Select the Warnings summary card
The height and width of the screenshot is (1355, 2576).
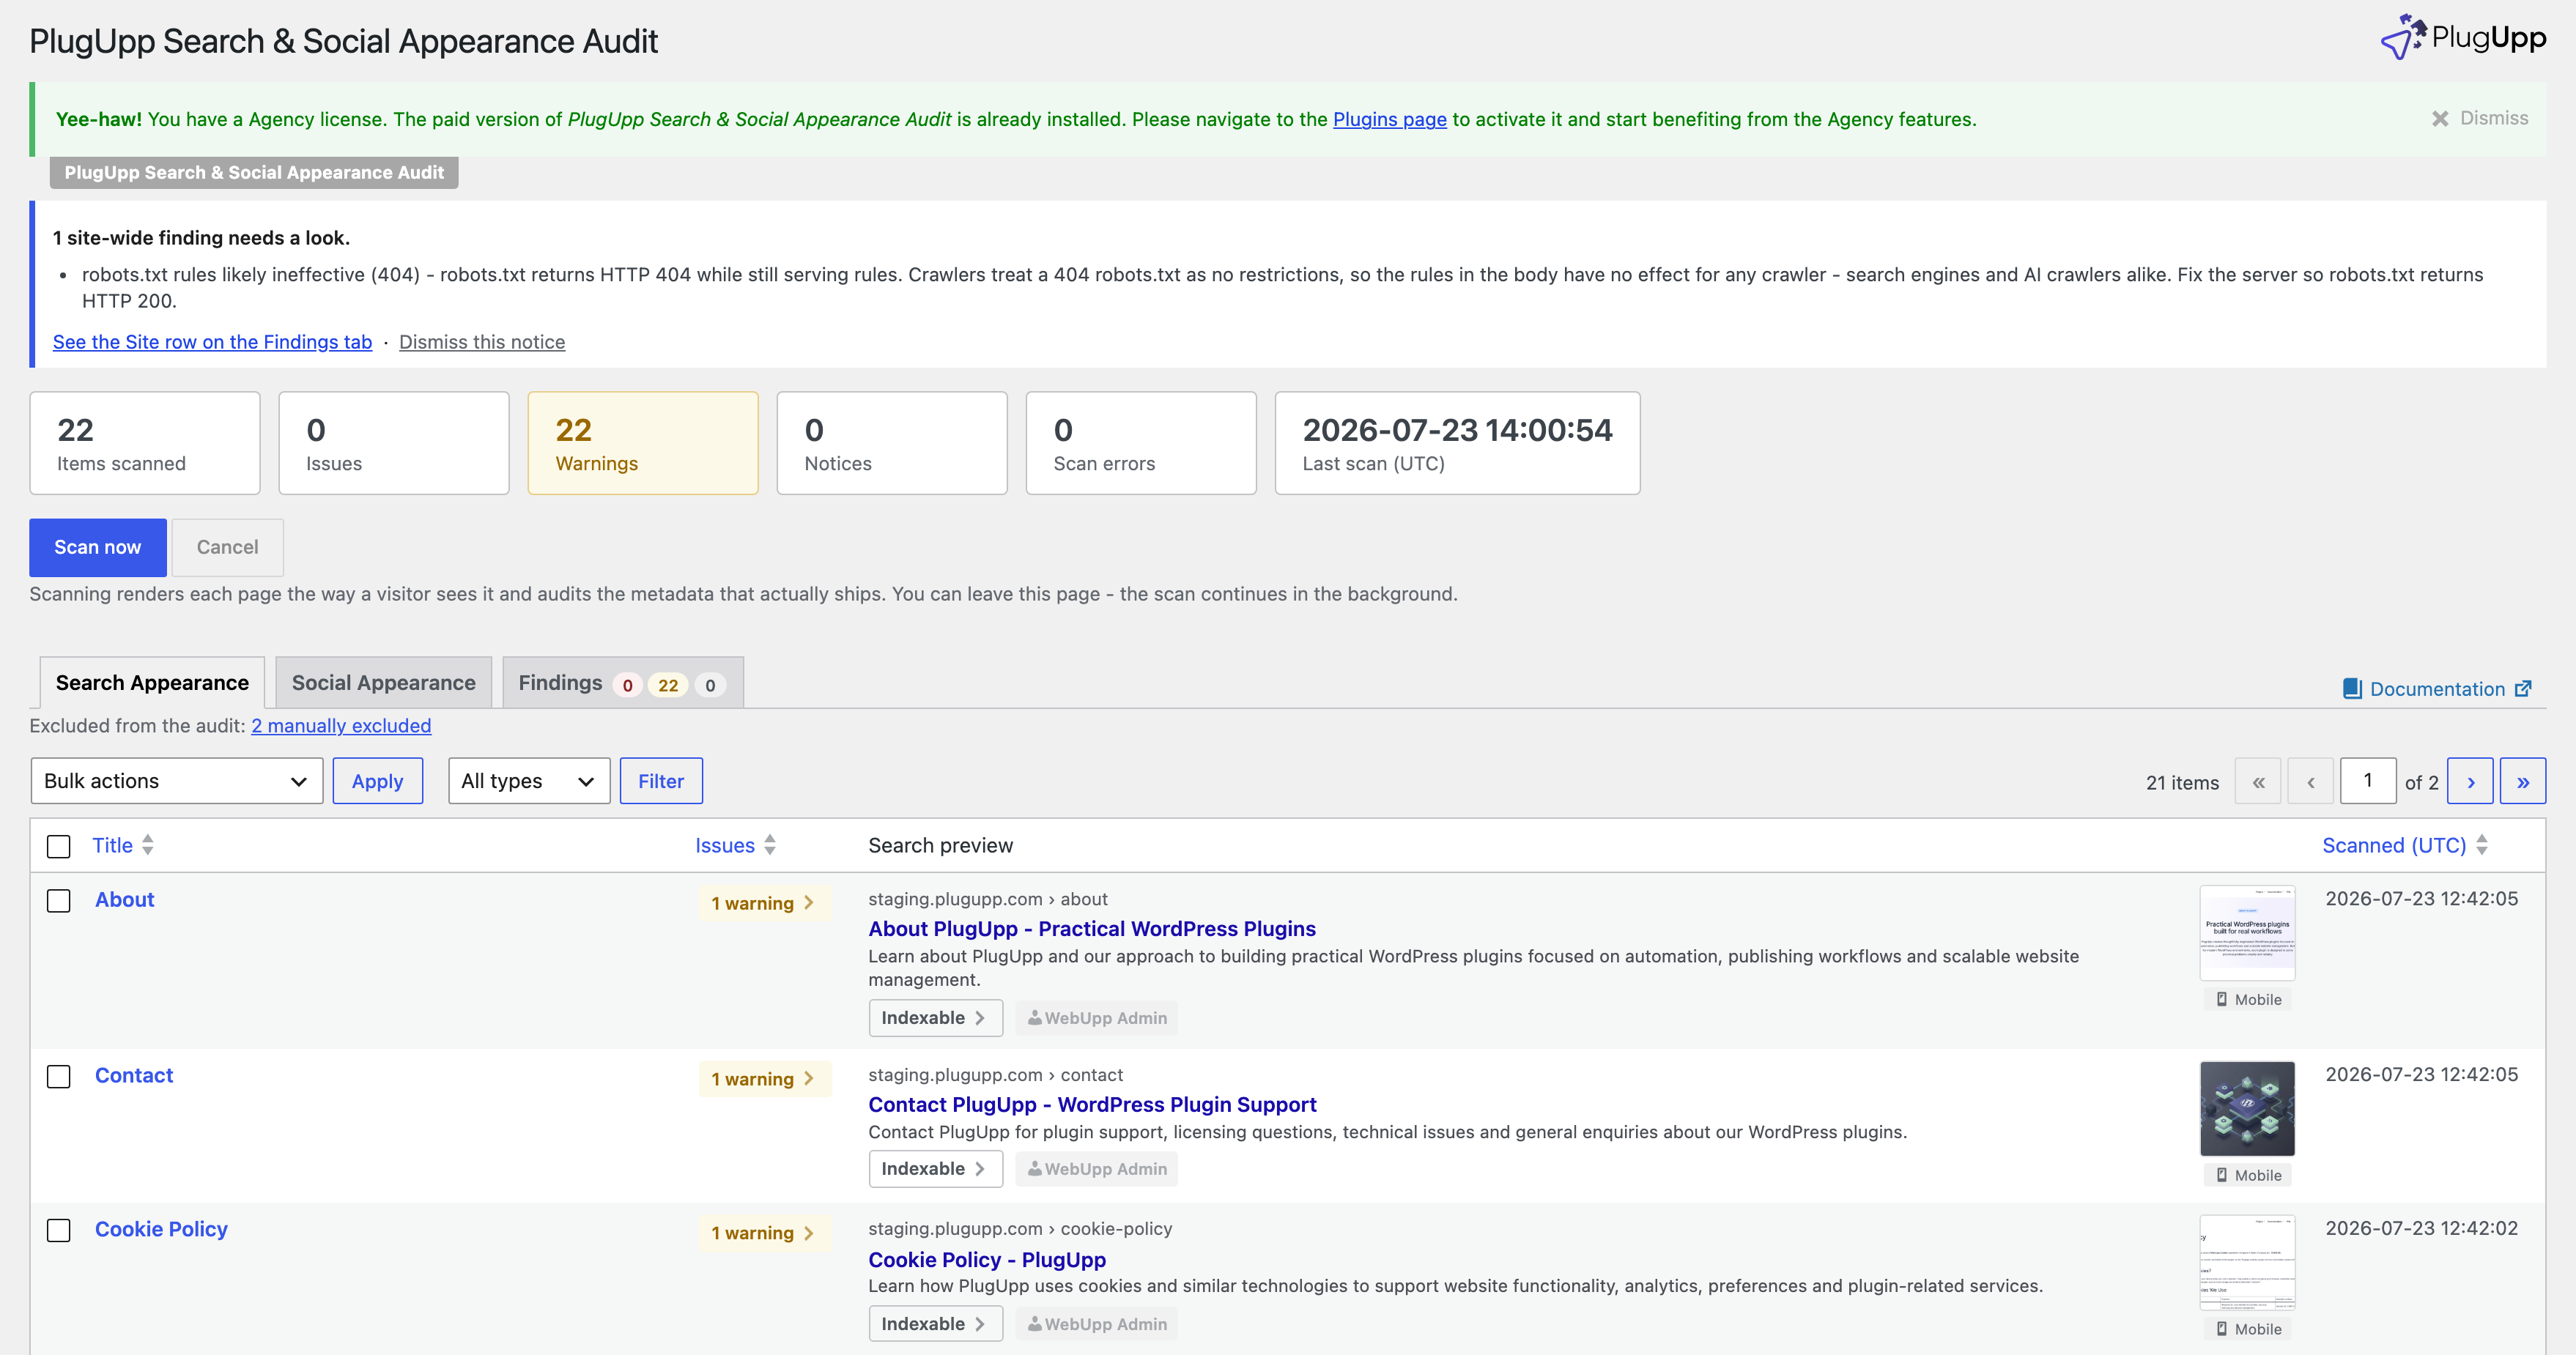pos(643,443)
